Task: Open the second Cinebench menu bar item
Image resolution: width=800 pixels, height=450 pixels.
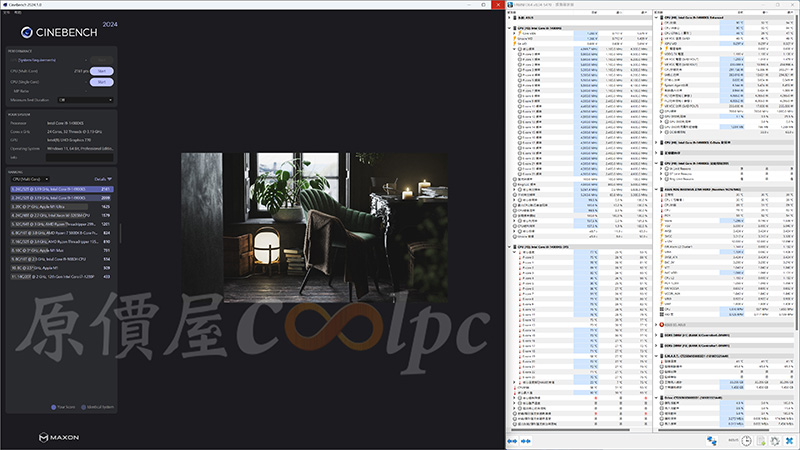Action: pyautogui.click(x=17, y=12)
